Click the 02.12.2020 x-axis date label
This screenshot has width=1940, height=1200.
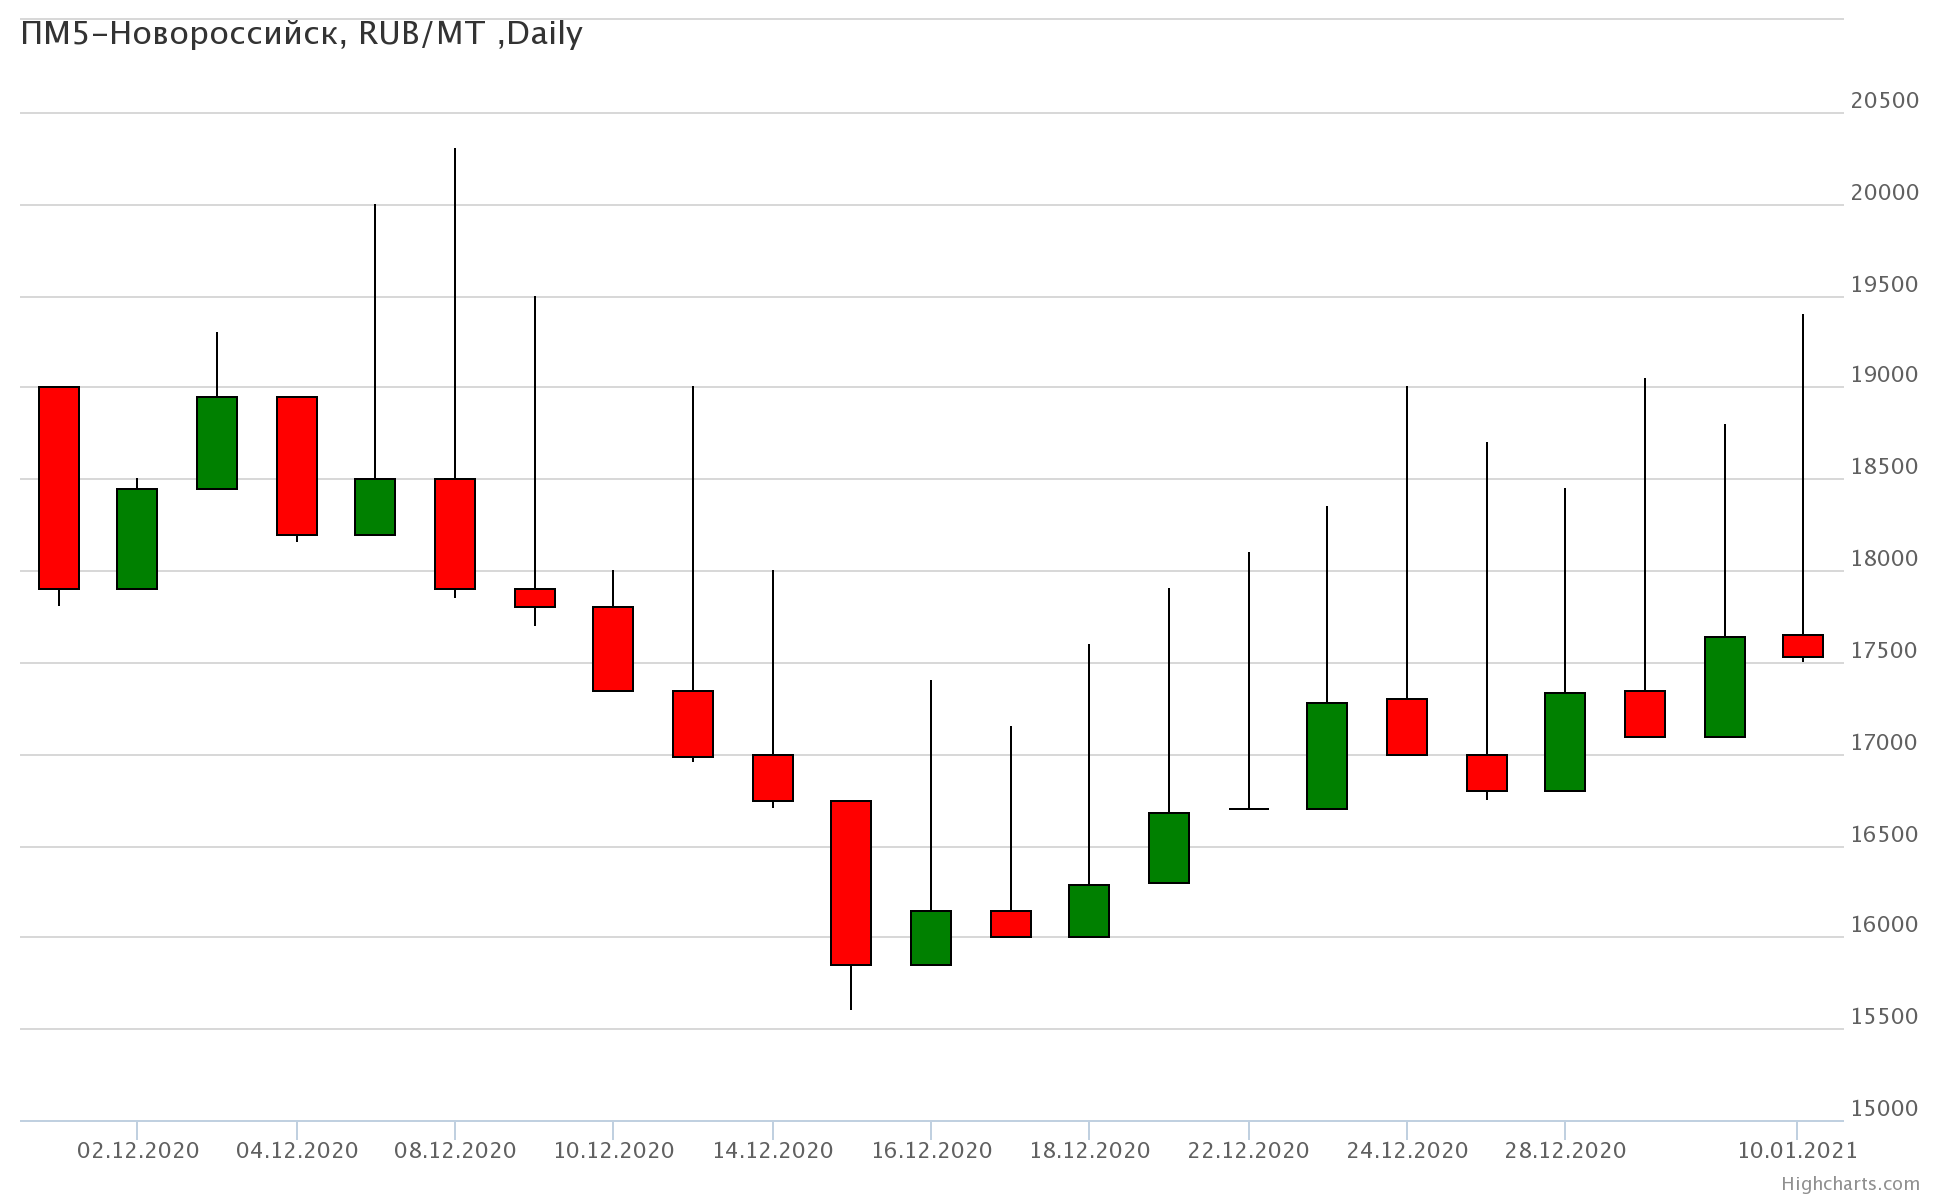[x=138, y=1151]
